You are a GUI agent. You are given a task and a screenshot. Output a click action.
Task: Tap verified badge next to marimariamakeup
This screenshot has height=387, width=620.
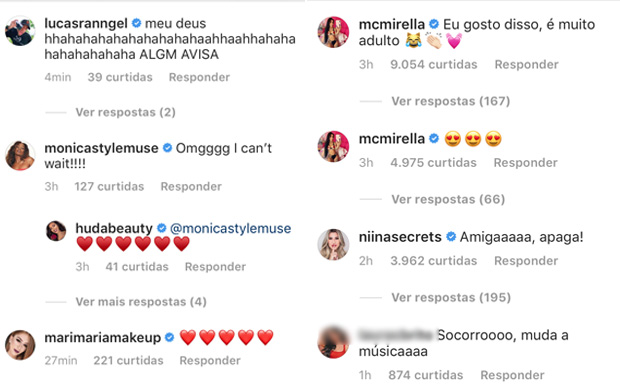(169, 337)
